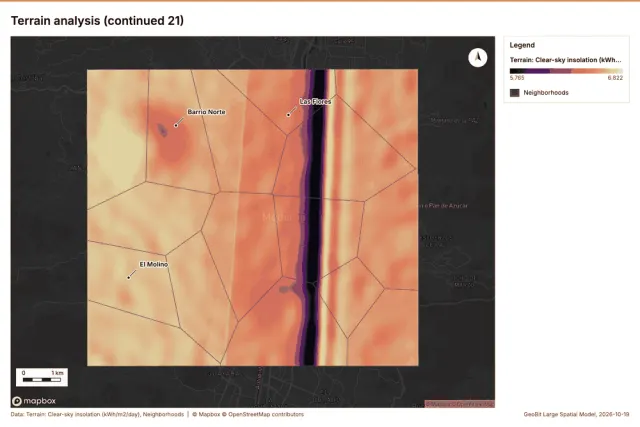This screenshot has width=640, height=427.
Task: Click the 5.765 minimum legend value
Action: [517, 78]
